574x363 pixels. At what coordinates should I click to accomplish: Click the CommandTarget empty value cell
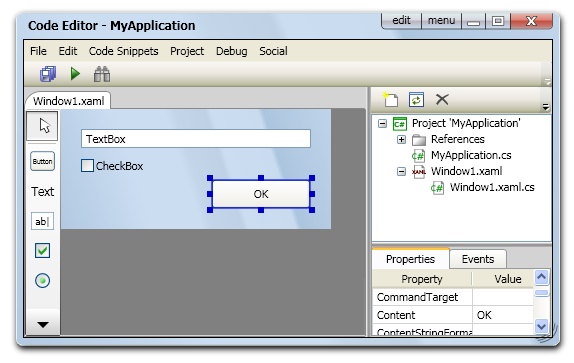pos(503,297)
